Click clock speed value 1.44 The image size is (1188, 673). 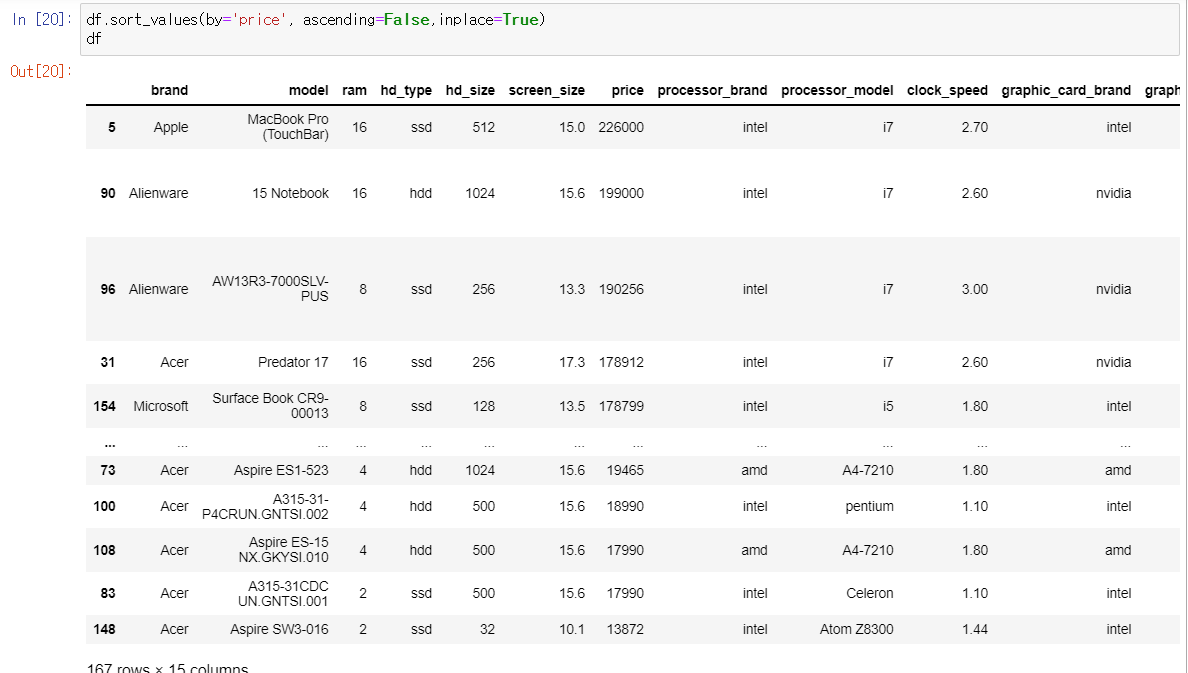tap(974, 630)
